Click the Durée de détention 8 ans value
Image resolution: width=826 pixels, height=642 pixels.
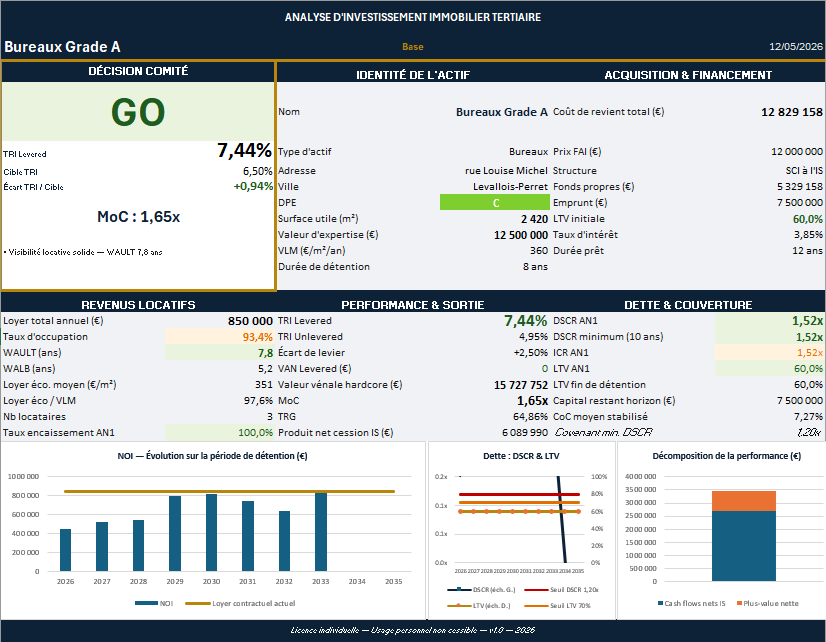535,266
